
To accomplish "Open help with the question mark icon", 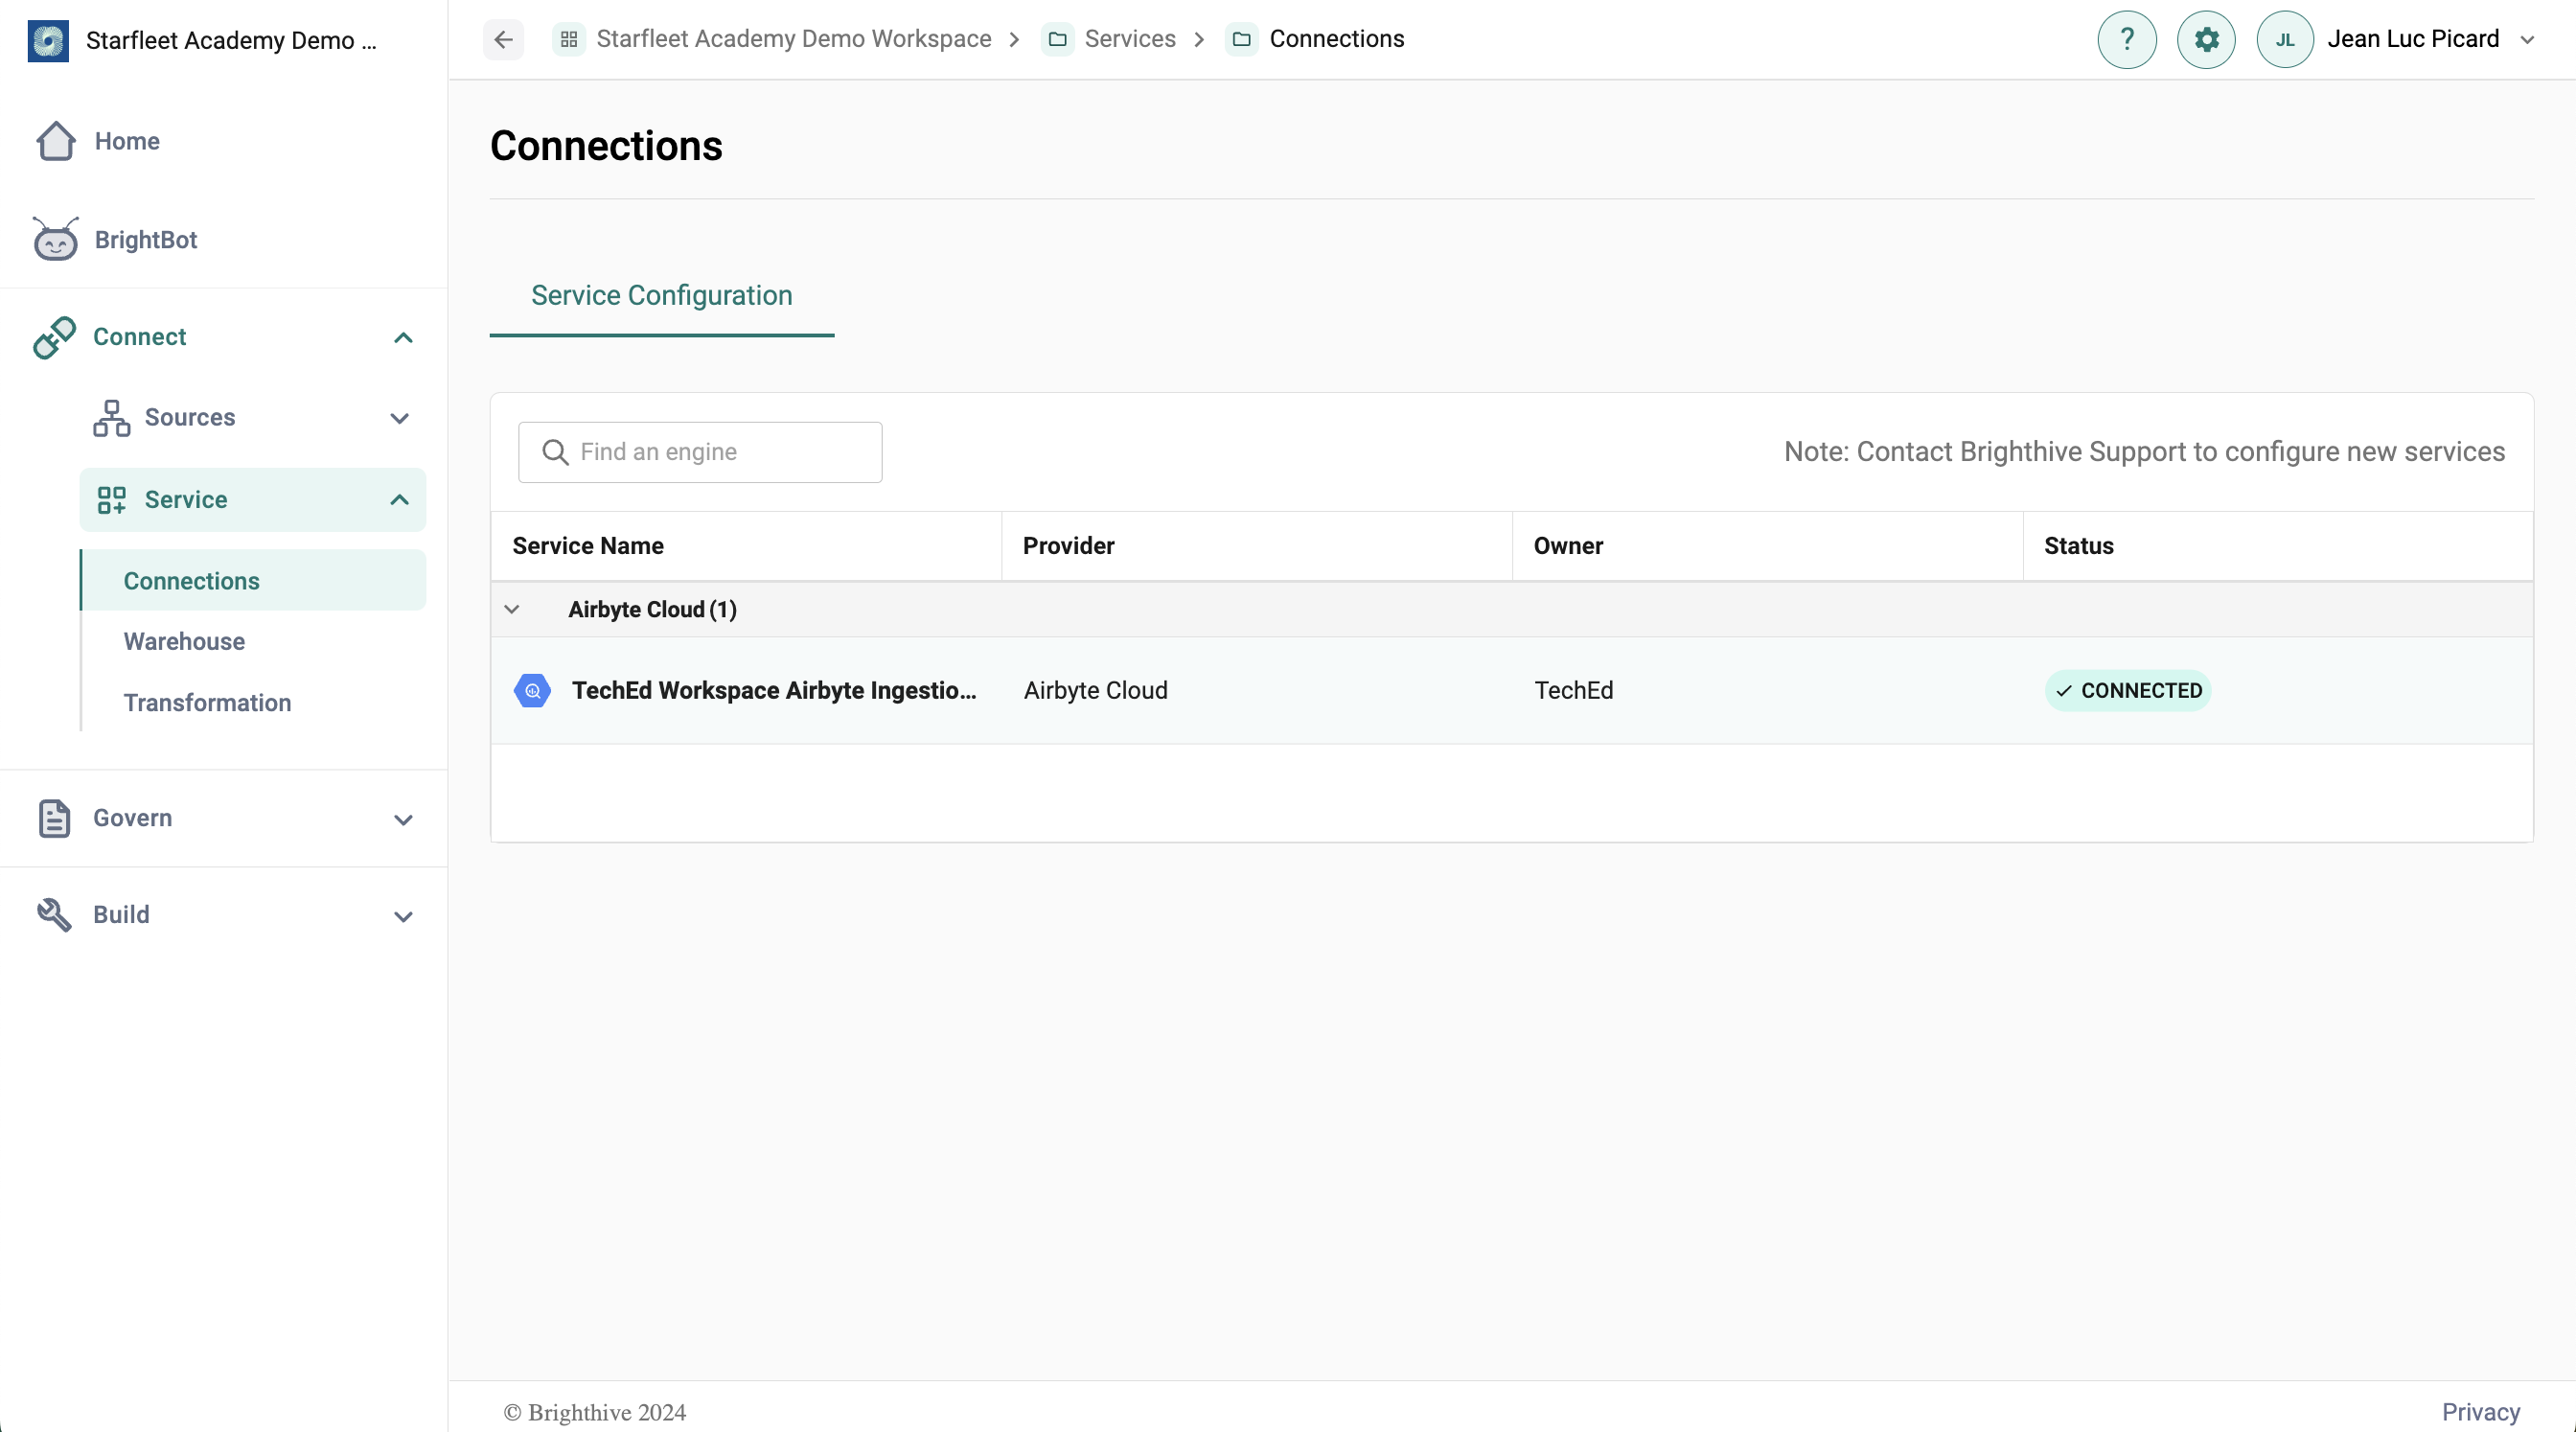I will point(2127,39).
